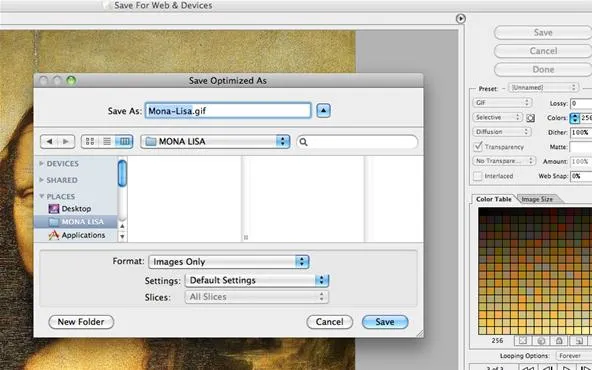Cancel the Save Optimized As dialog
Screen dimensions: 592x370
coord(330,322)
